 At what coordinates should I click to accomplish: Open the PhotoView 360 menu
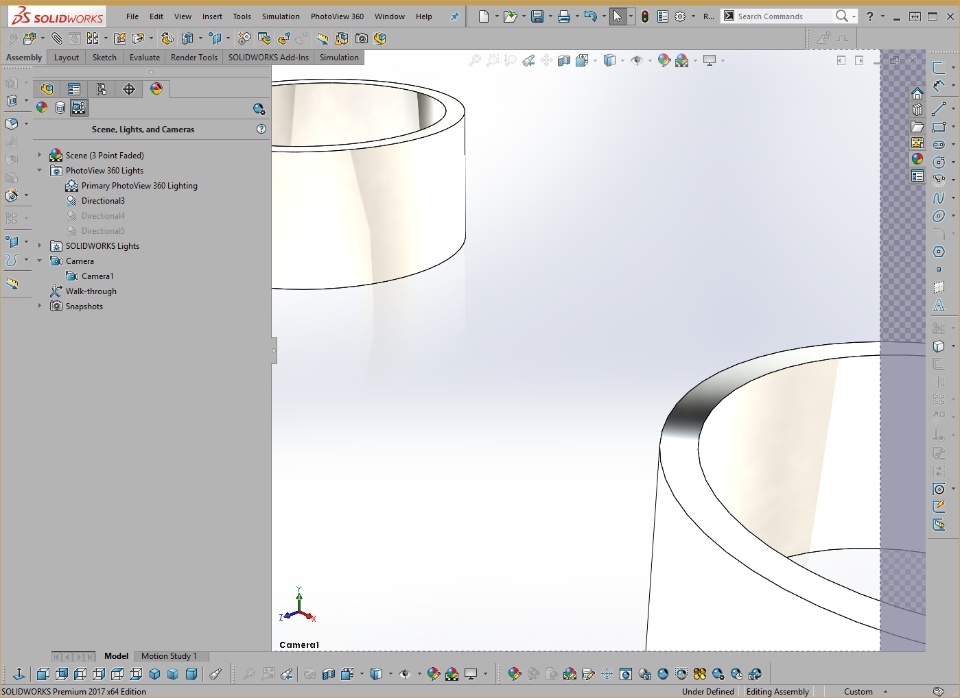pos(337,17)
